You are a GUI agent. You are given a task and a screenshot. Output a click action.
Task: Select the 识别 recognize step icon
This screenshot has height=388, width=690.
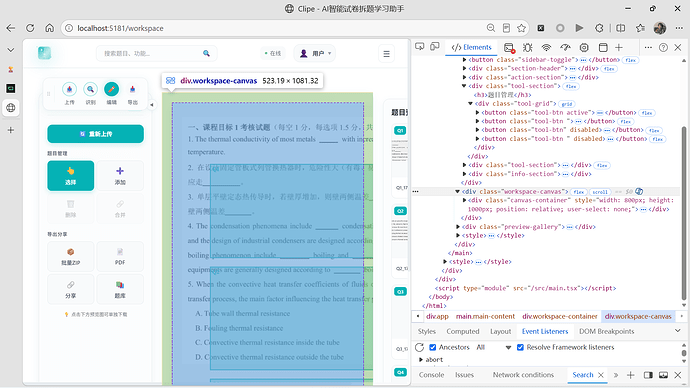(90, 89)
